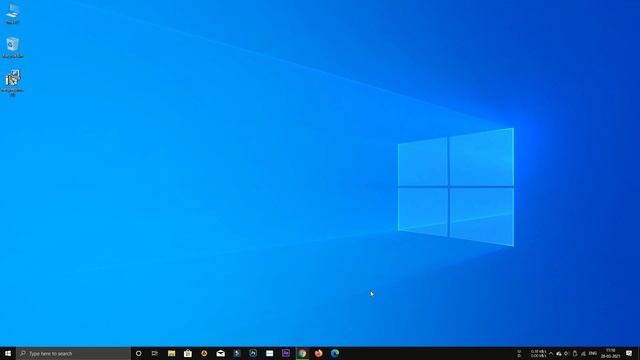The width and height of the screenshot is (640, 360).
Task: Open the clock and date flyout
Action: coord(611,353)
